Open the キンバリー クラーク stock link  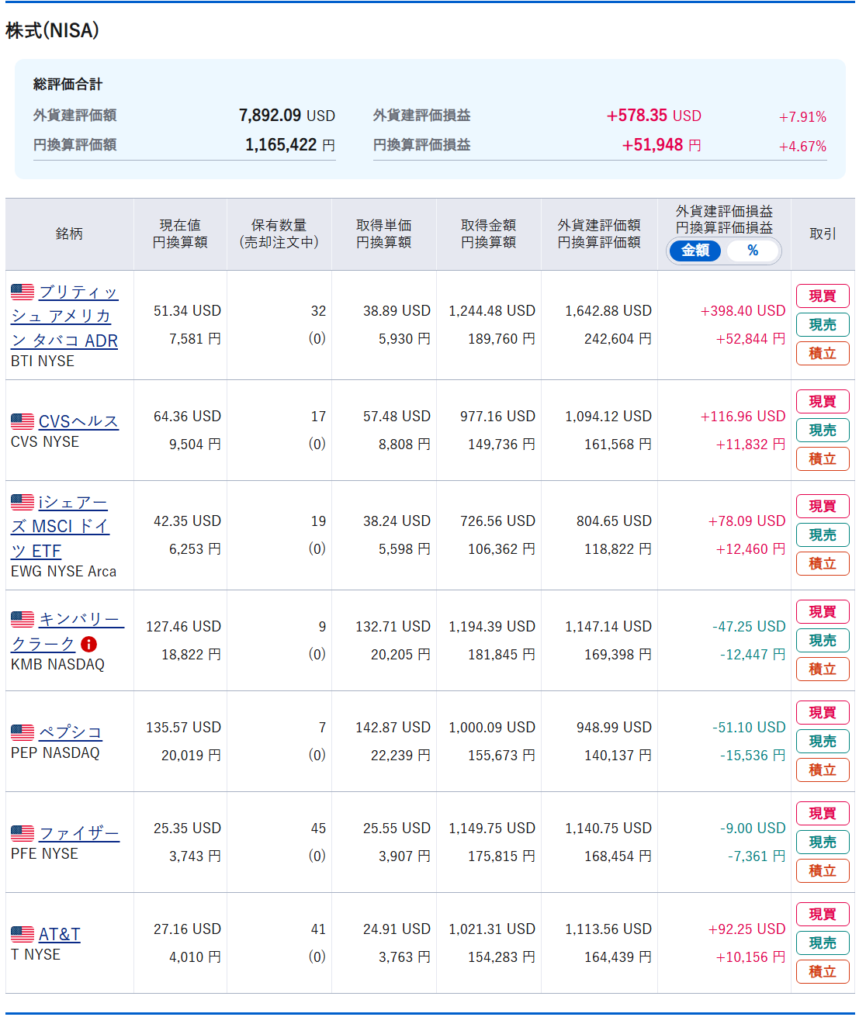tap(67, 631)
